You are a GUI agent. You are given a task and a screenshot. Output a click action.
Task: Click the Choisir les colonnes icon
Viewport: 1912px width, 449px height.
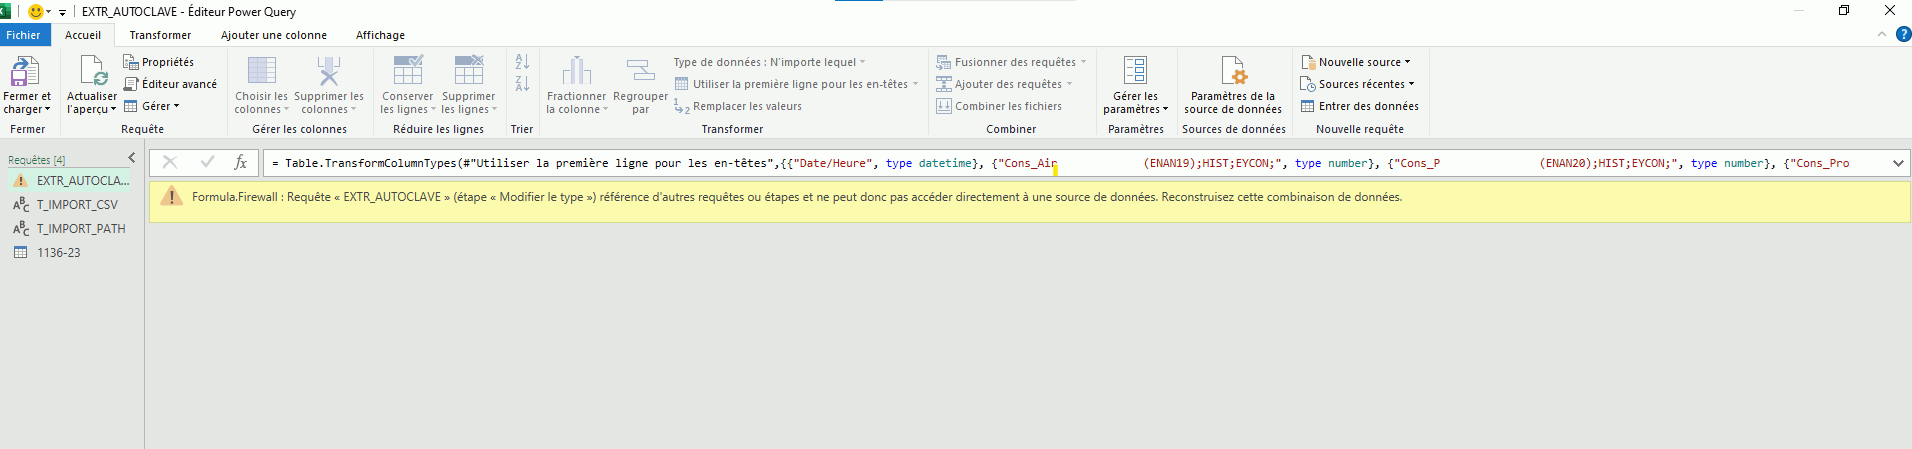(261, 72)
